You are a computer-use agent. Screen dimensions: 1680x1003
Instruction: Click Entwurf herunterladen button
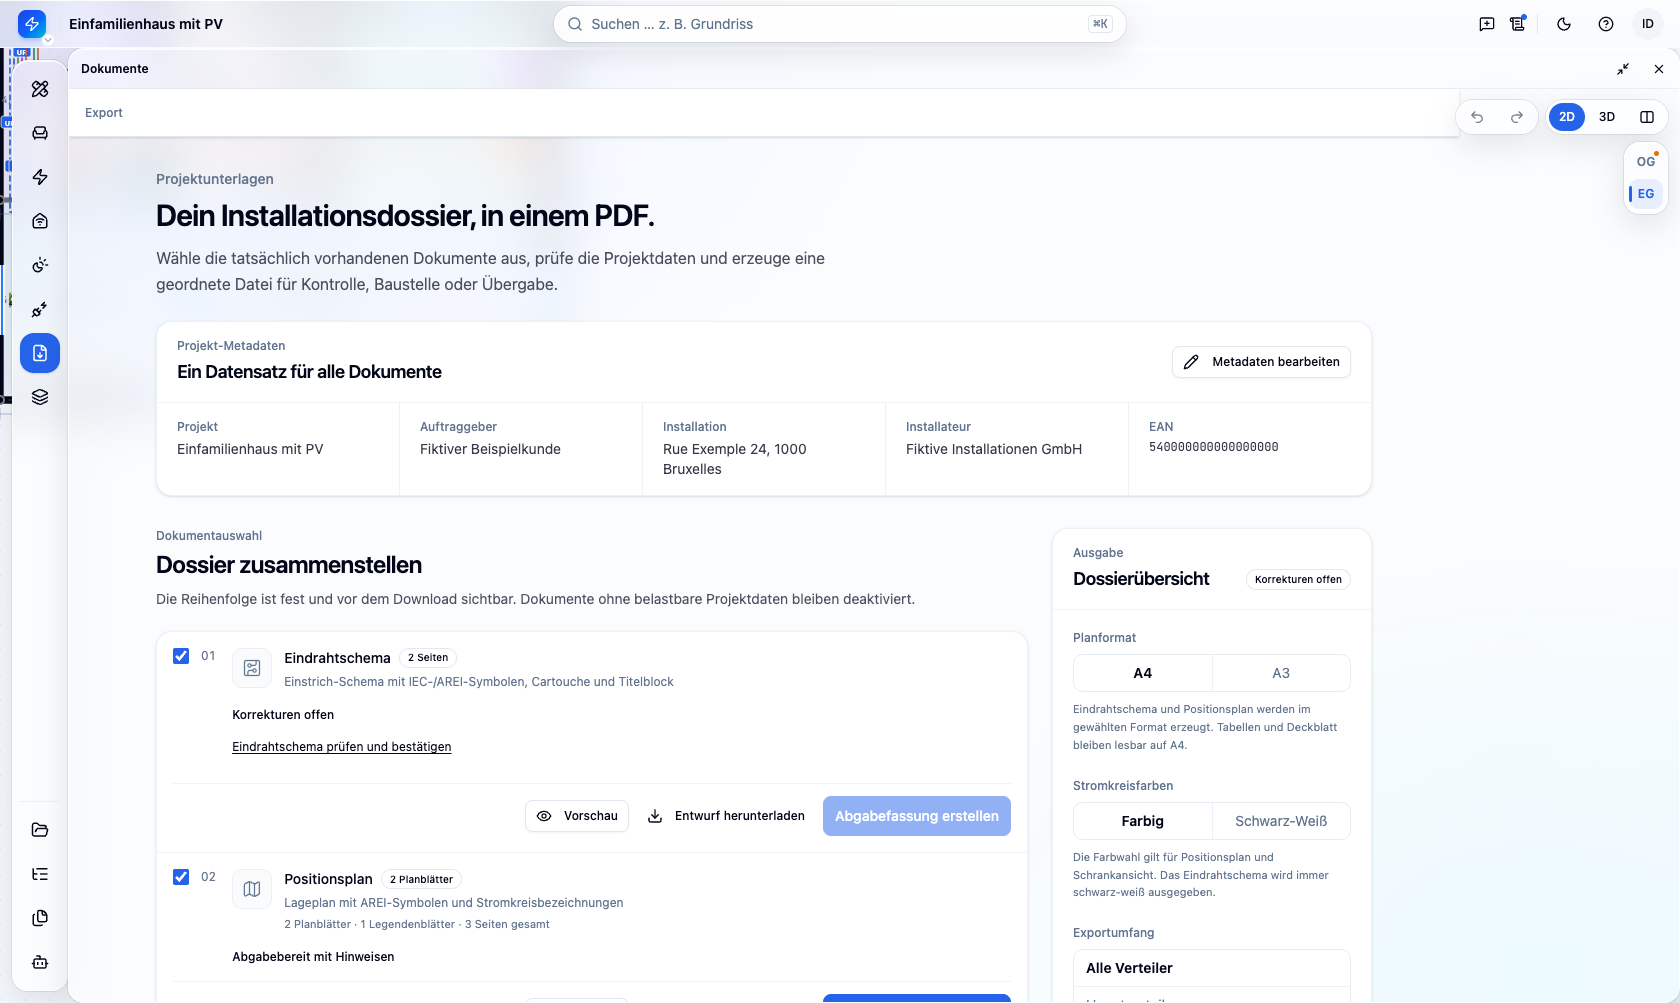pos(726,816)
